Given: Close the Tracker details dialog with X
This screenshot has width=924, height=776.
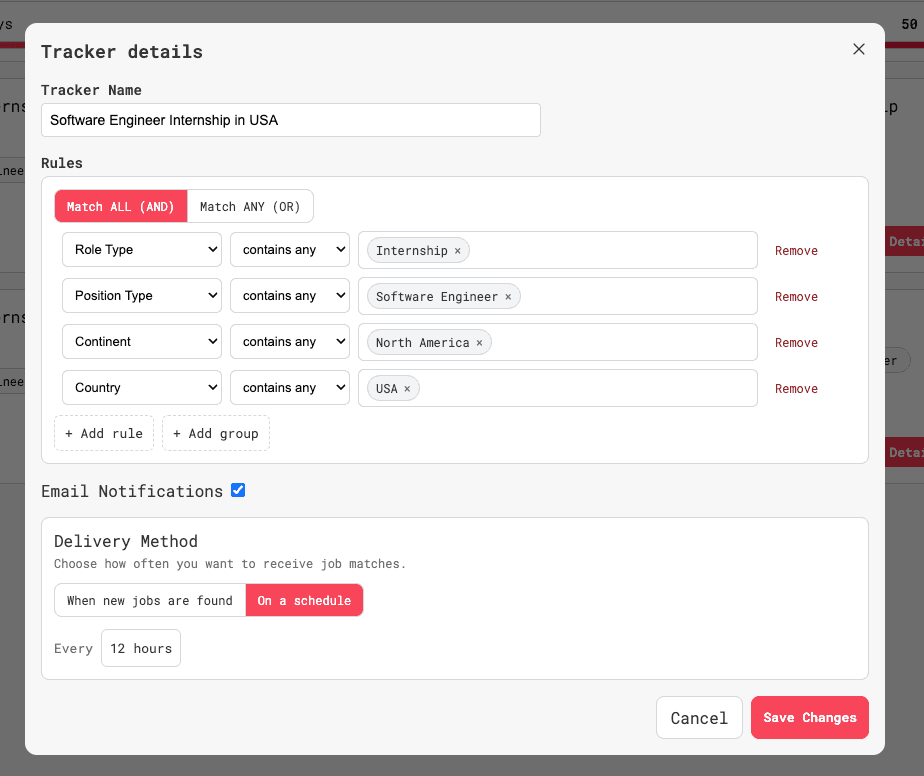Looking at the screenshot, I should (x=858, y=49).
